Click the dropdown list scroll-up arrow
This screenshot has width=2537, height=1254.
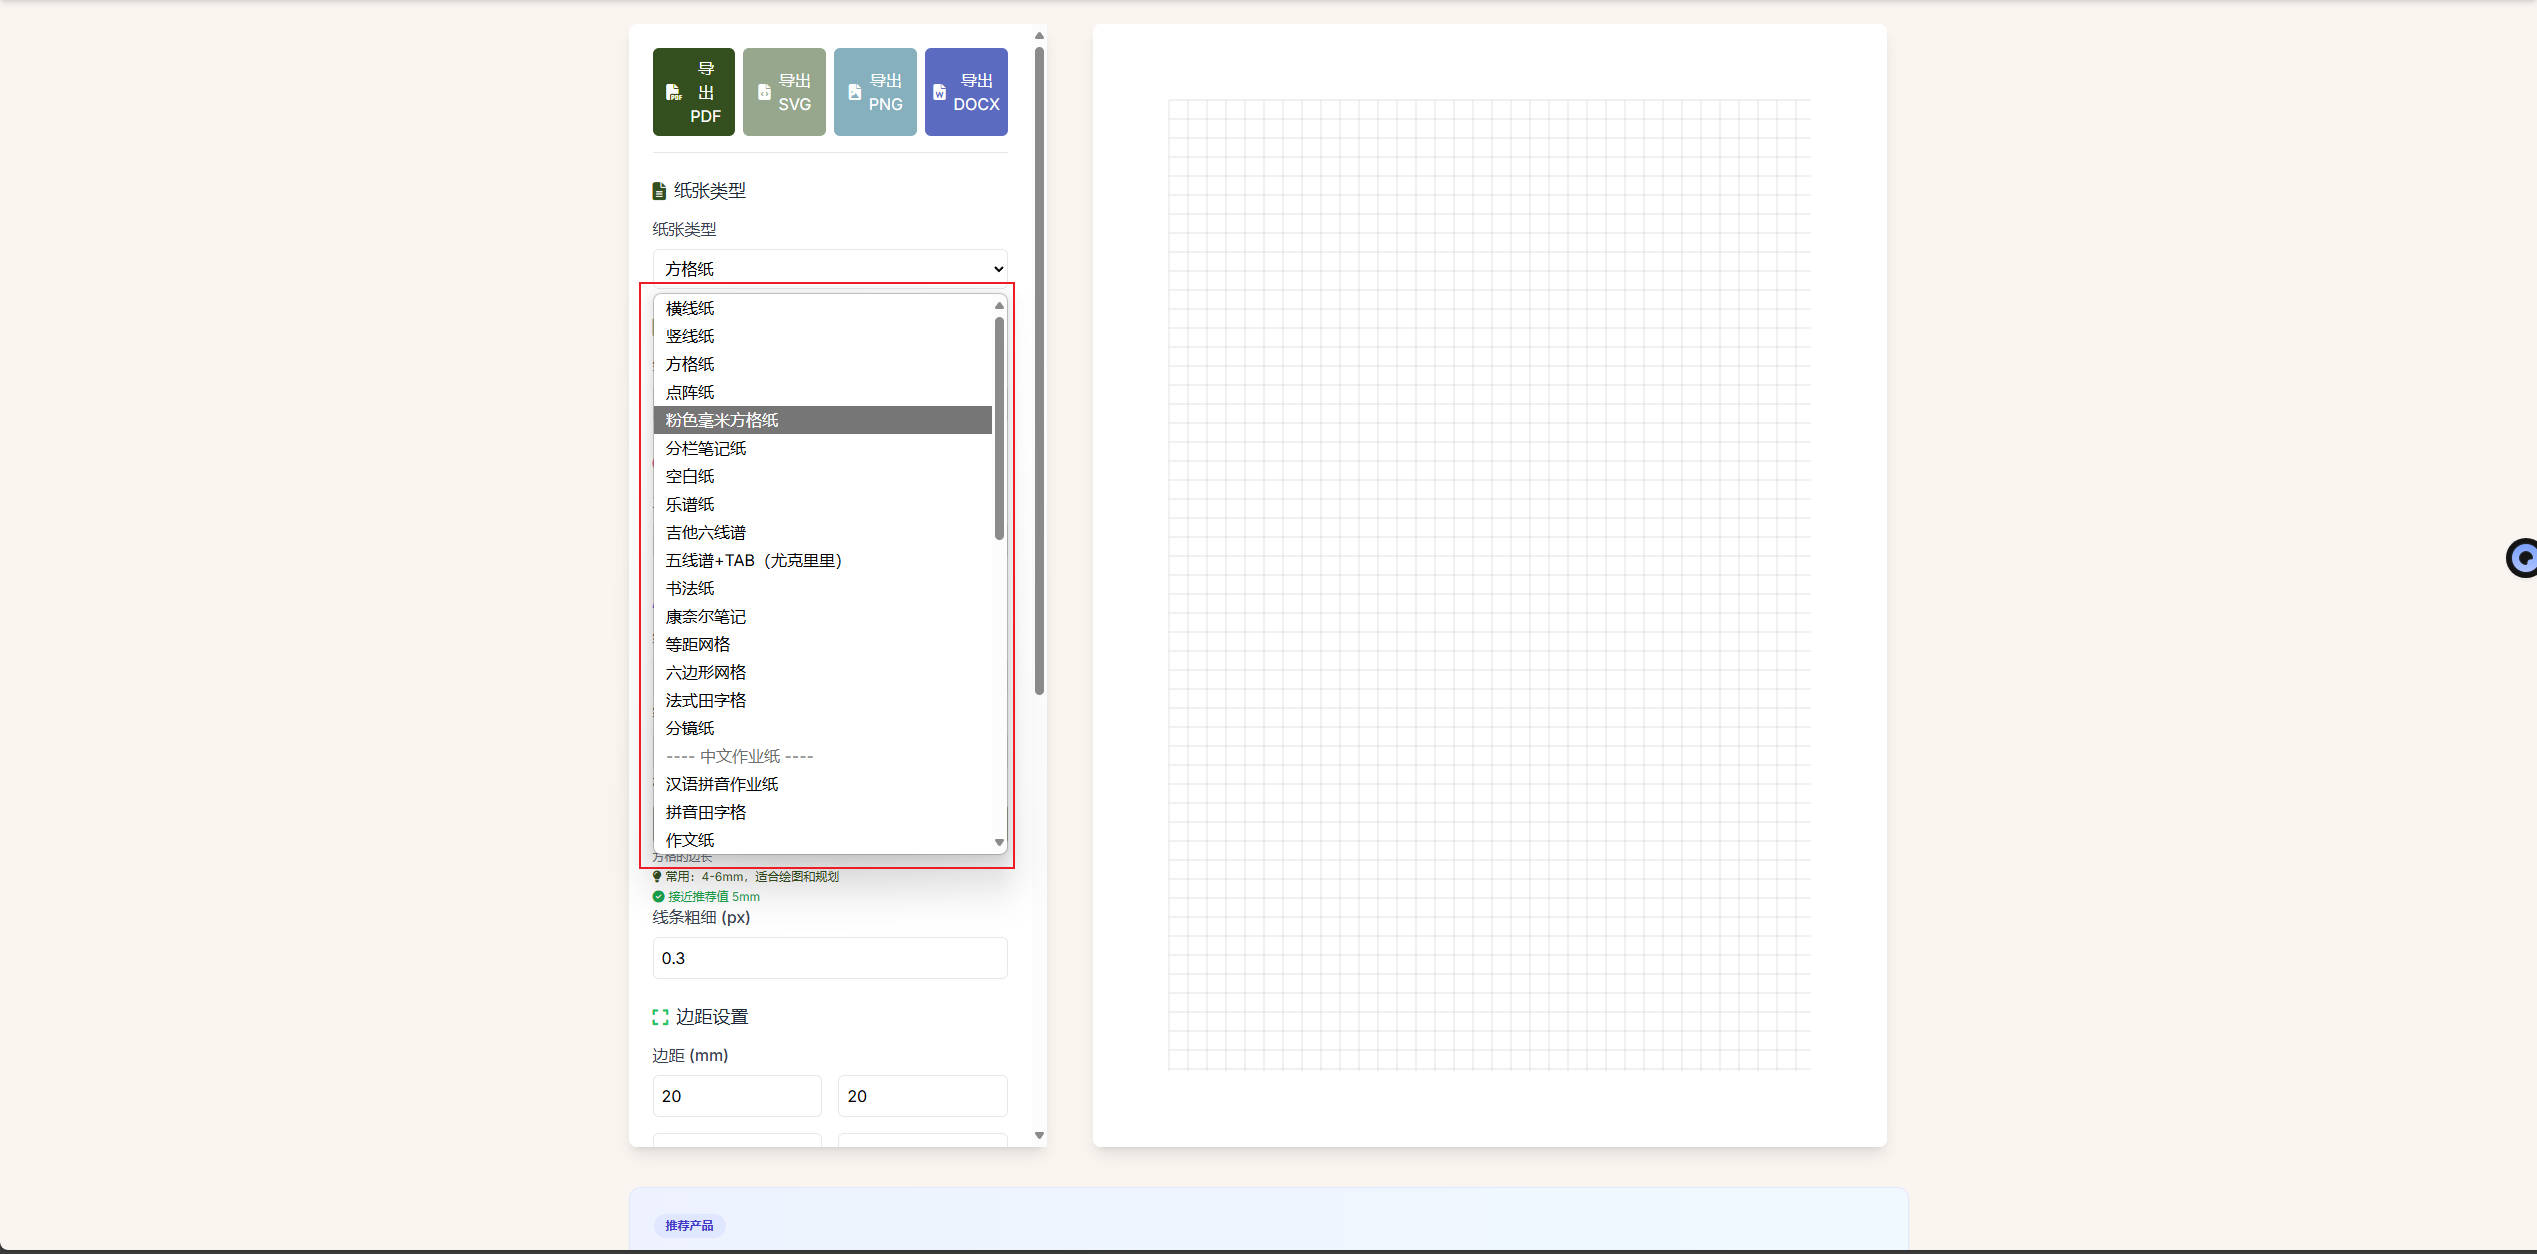(x=999, y=306)
